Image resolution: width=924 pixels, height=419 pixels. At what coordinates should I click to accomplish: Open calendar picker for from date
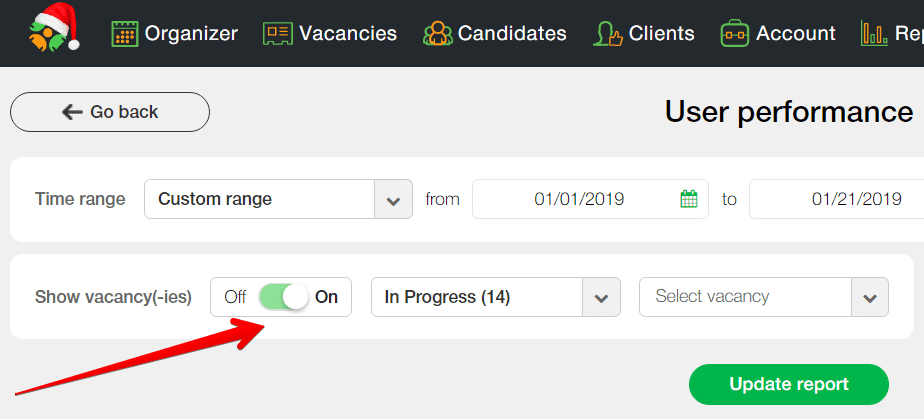tap(689, 199)
